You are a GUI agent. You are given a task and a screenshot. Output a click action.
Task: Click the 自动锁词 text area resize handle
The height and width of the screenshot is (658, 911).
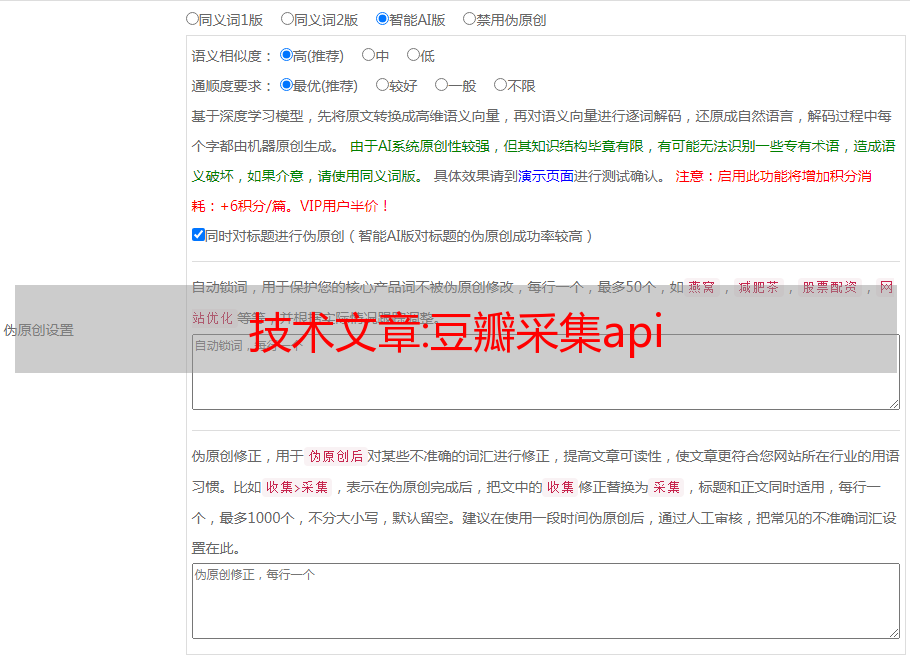[893, 403]
